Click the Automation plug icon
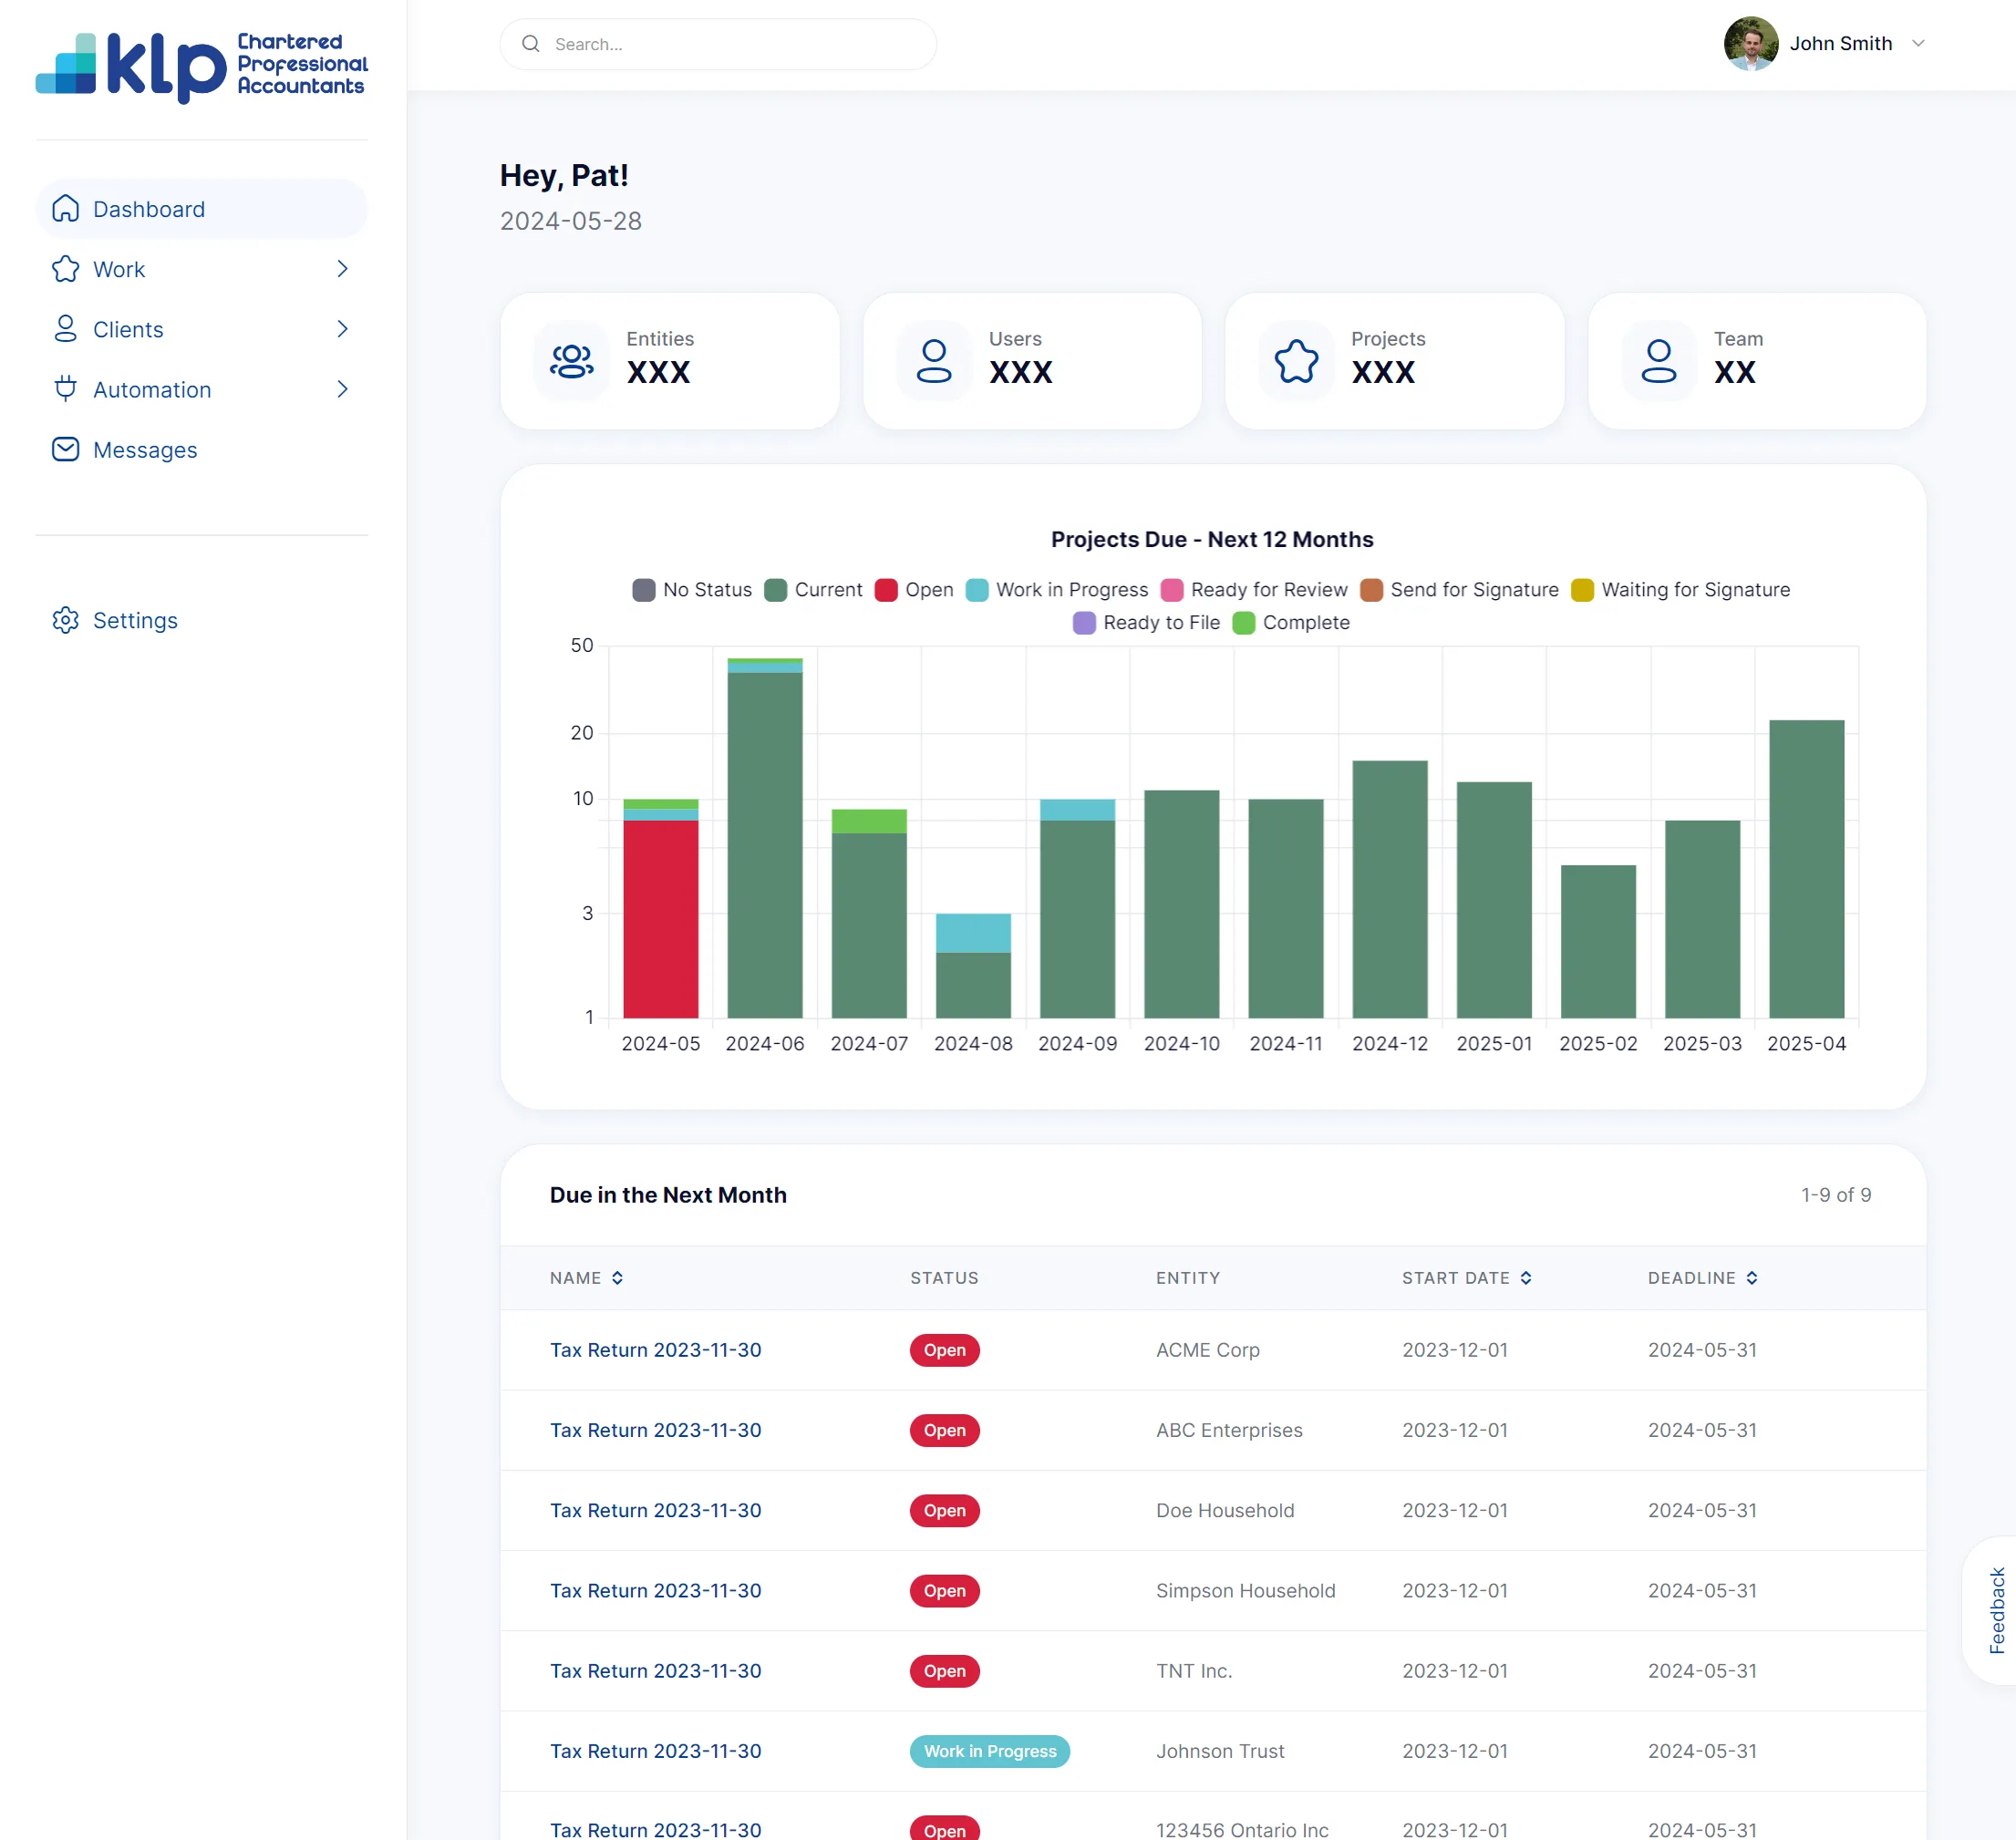 click(66, 389)
